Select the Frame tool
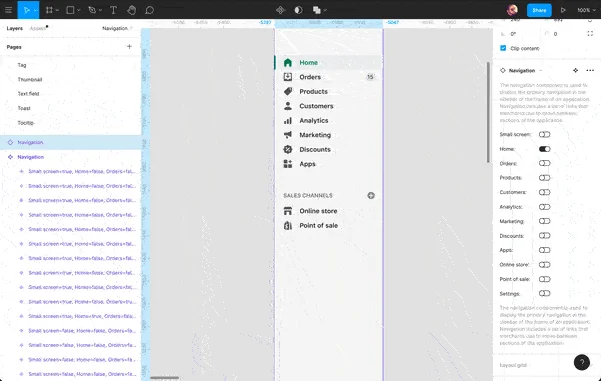 (49, 10)
